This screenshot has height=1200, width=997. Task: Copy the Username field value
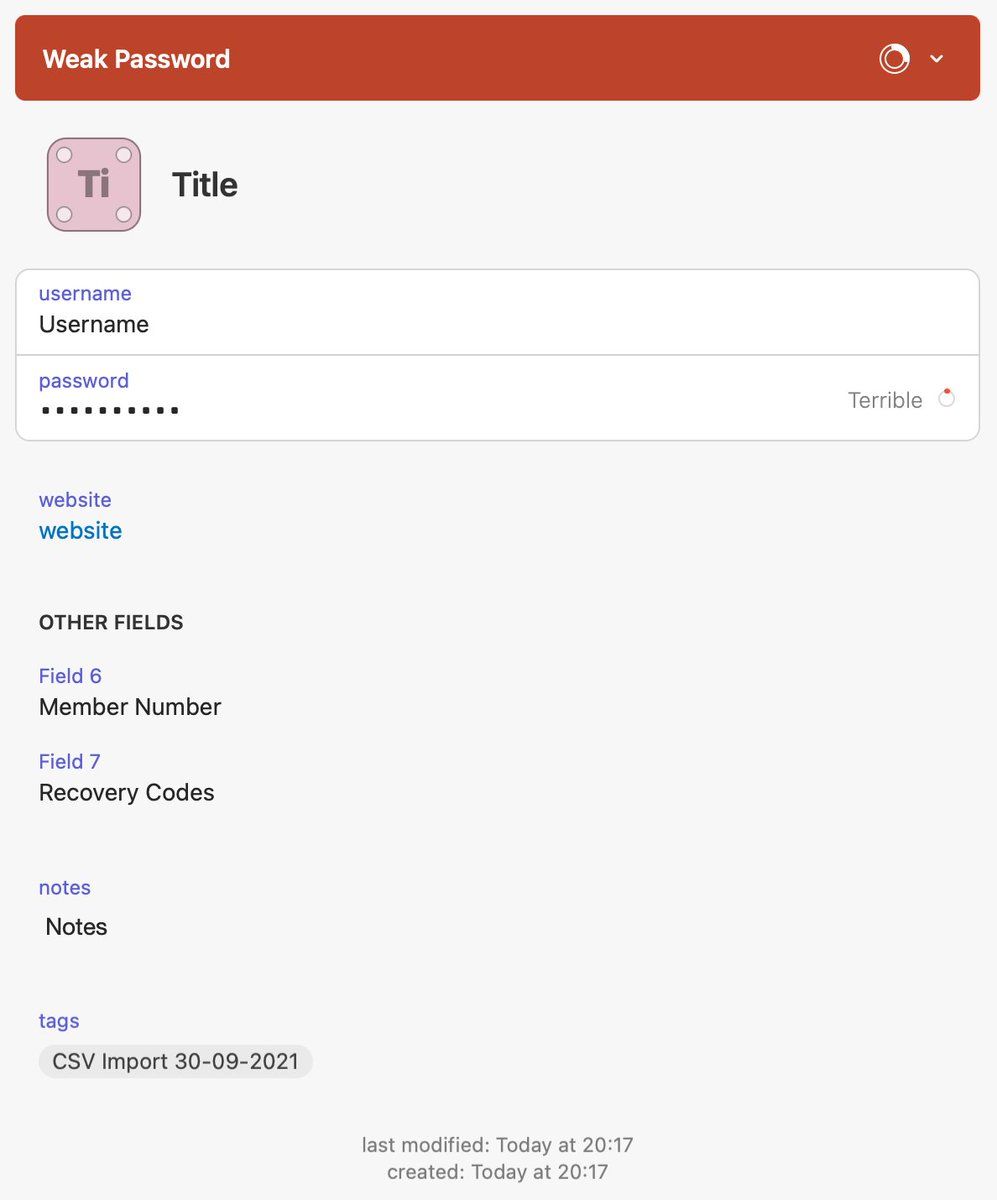tap(94, 324)
